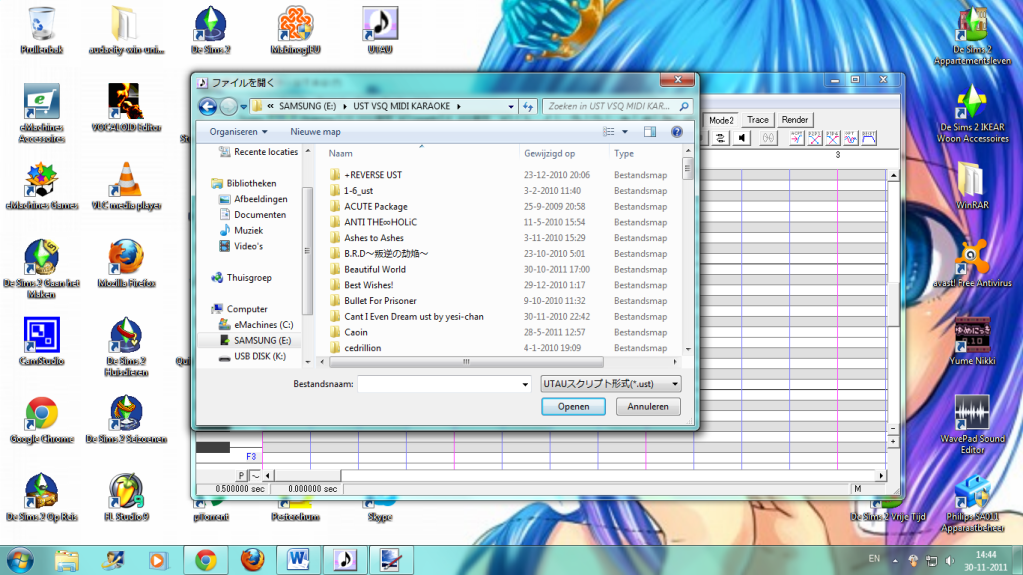The image size is (1023, 575).
Task: Select the Trace tab in UTAU
Action: coord(758,120)
